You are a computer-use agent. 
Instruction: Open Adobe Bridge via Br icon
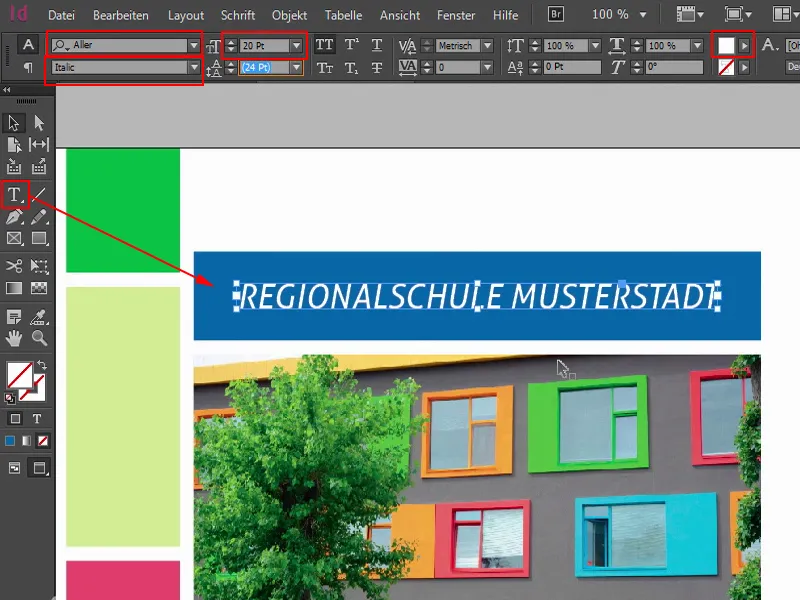[x=556, y=14]
